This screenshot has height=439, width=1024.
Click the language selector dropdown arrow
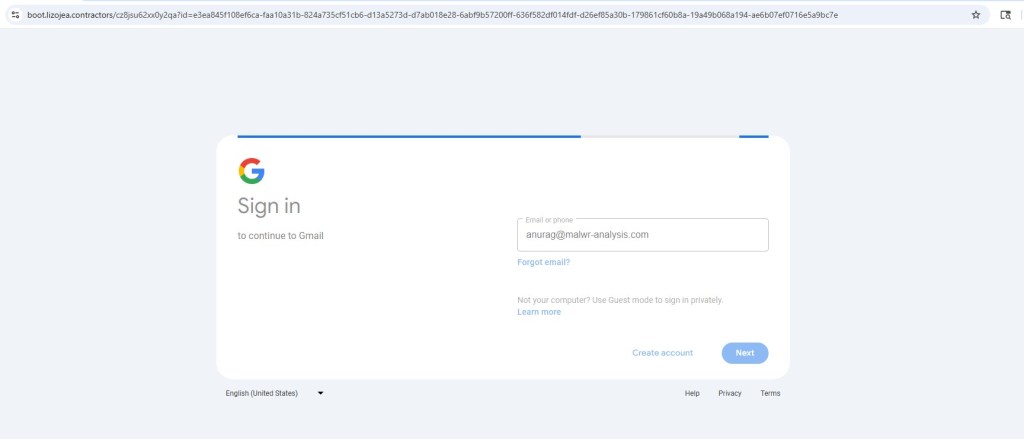coord(320,393)
